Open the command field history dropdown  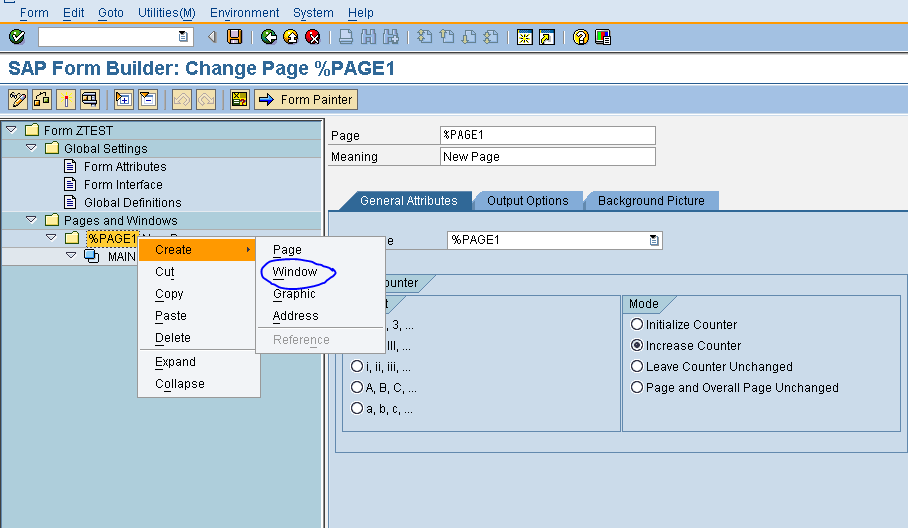pyautogui.click(x=183, y=36)
